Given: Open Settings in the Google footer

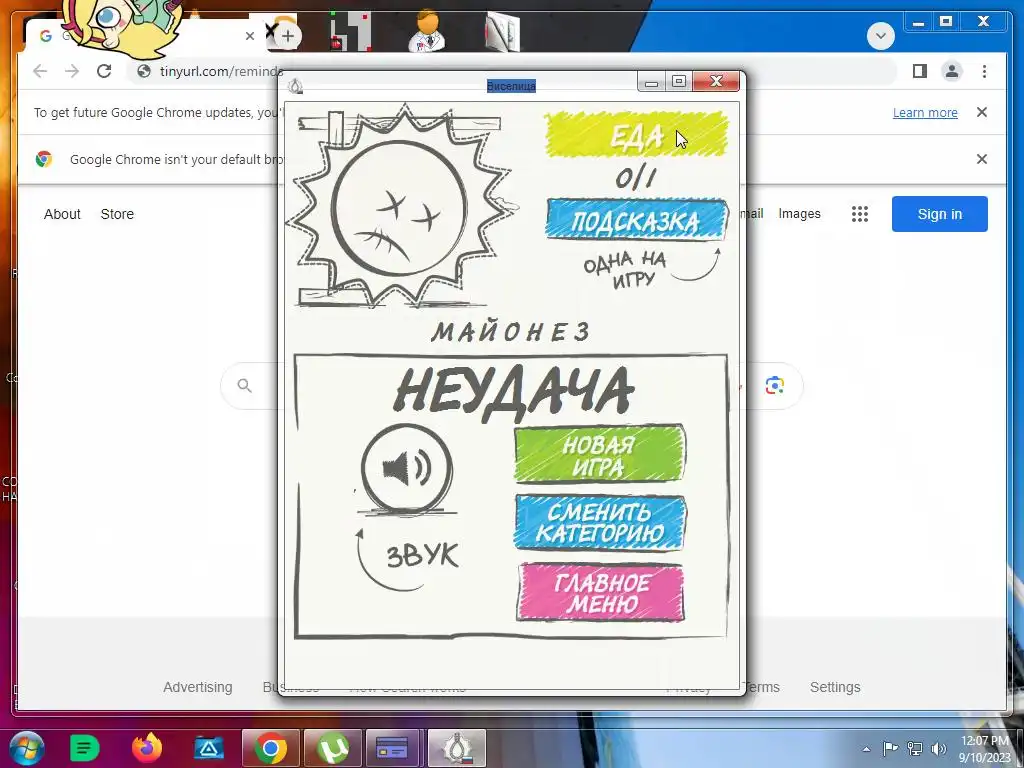Looking at the screenshot, I should 835,687.
